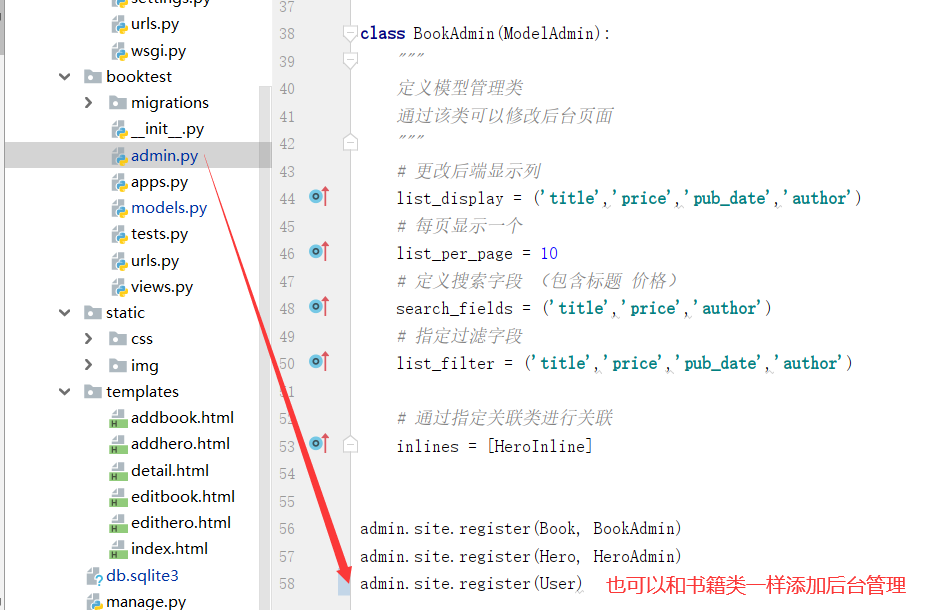Click the database icon beside db.sqlite3
This screenshot has height=610, width=940.
click(95, 576)
